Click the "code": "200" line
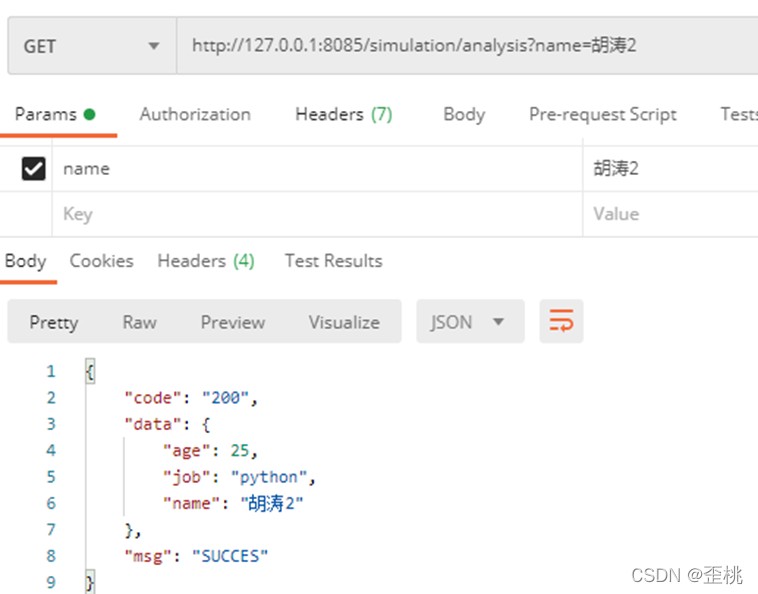 tap(191, 398)
